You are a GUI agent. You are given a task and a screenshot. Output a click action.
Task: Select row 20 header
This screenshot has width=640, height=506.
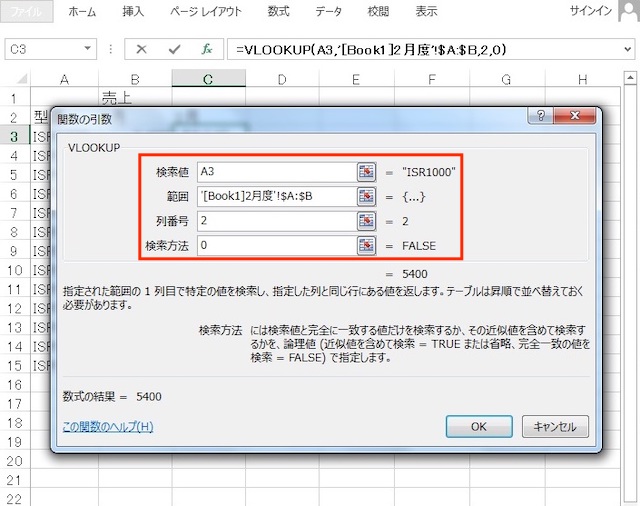tap(14, 461)
